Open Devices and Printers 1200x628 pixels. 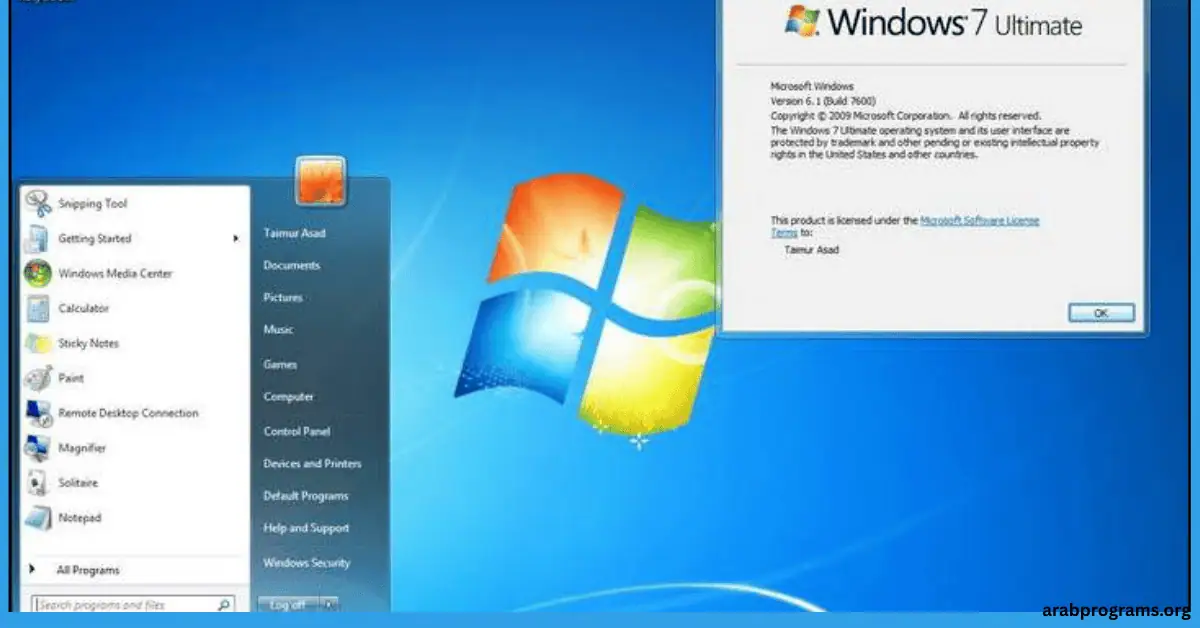[x=312, y=464]
